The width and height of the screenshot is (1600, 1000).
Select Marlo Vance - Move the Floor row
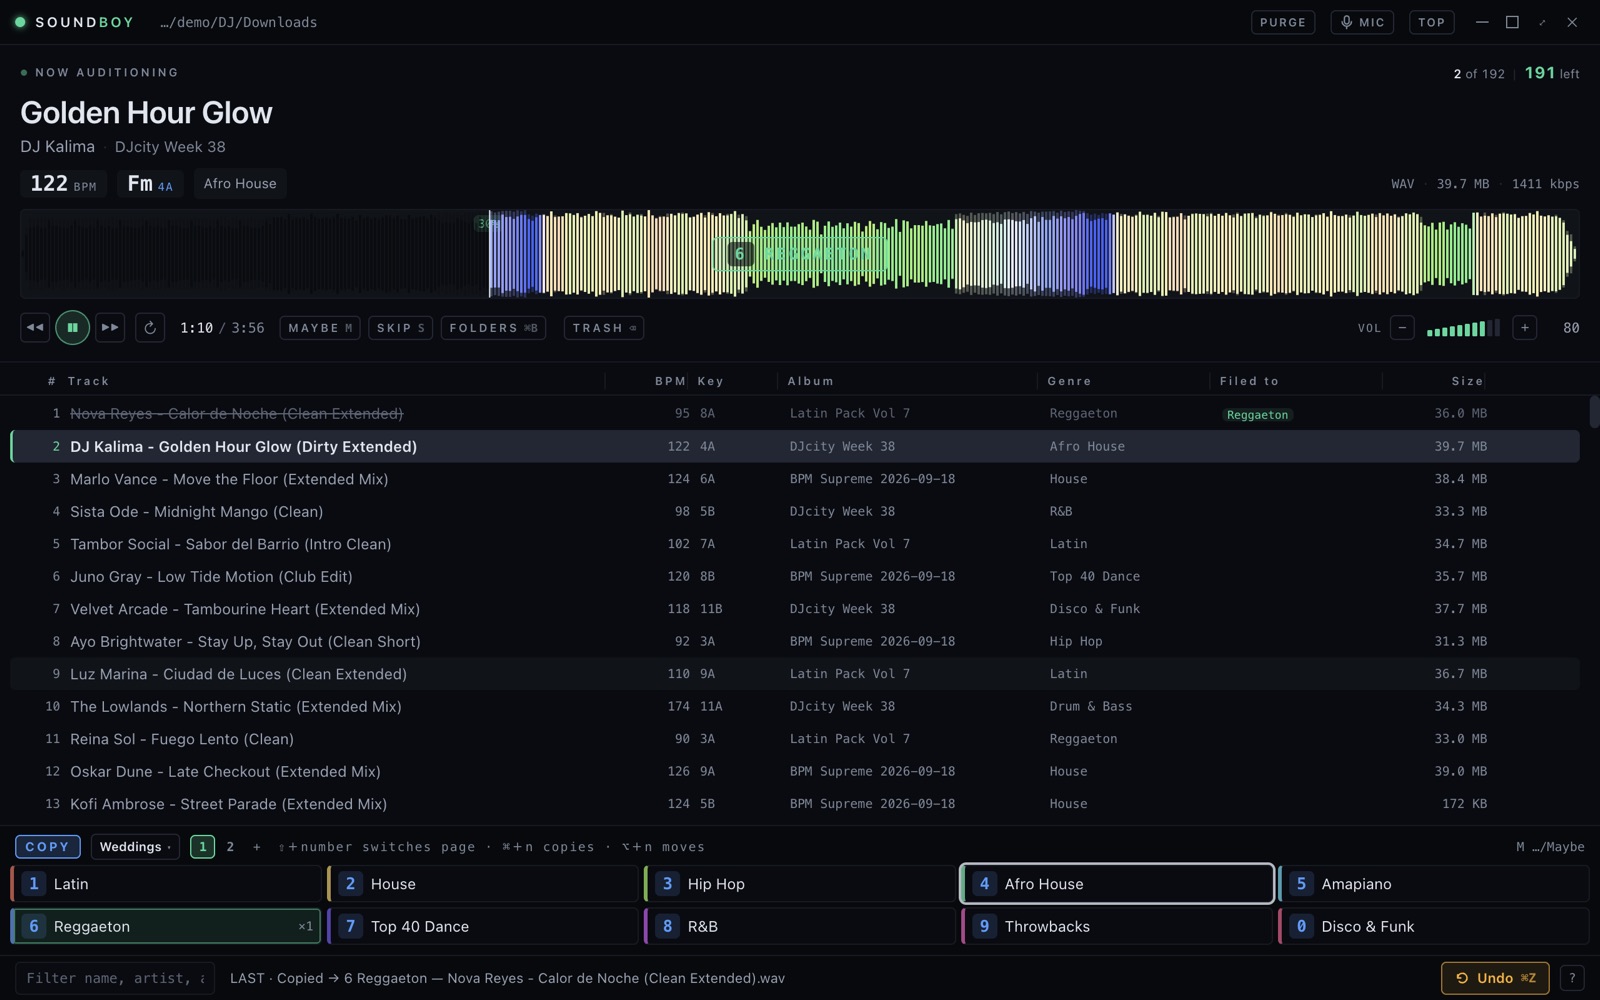795,479
